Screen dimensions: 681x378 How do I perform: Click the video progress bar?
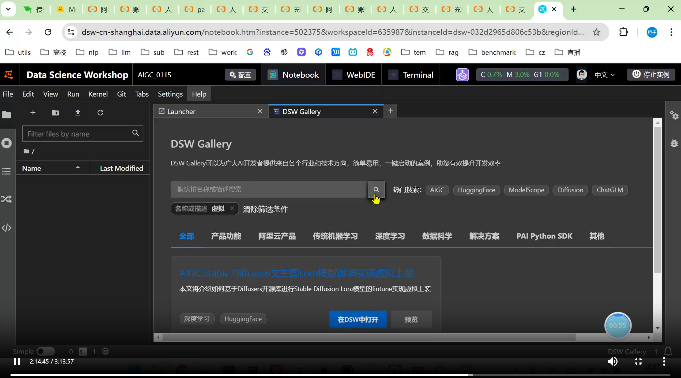pyautogui.click(x=340, y=375)
